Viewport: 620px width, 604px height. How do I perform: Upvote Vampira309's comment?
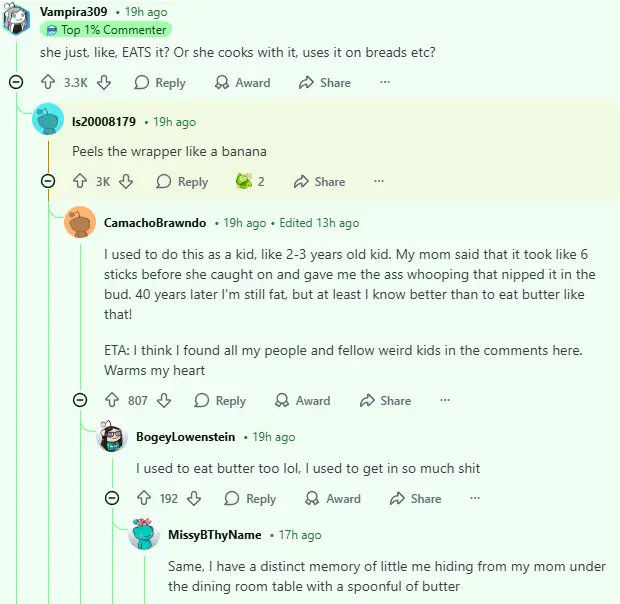[48, 83]
